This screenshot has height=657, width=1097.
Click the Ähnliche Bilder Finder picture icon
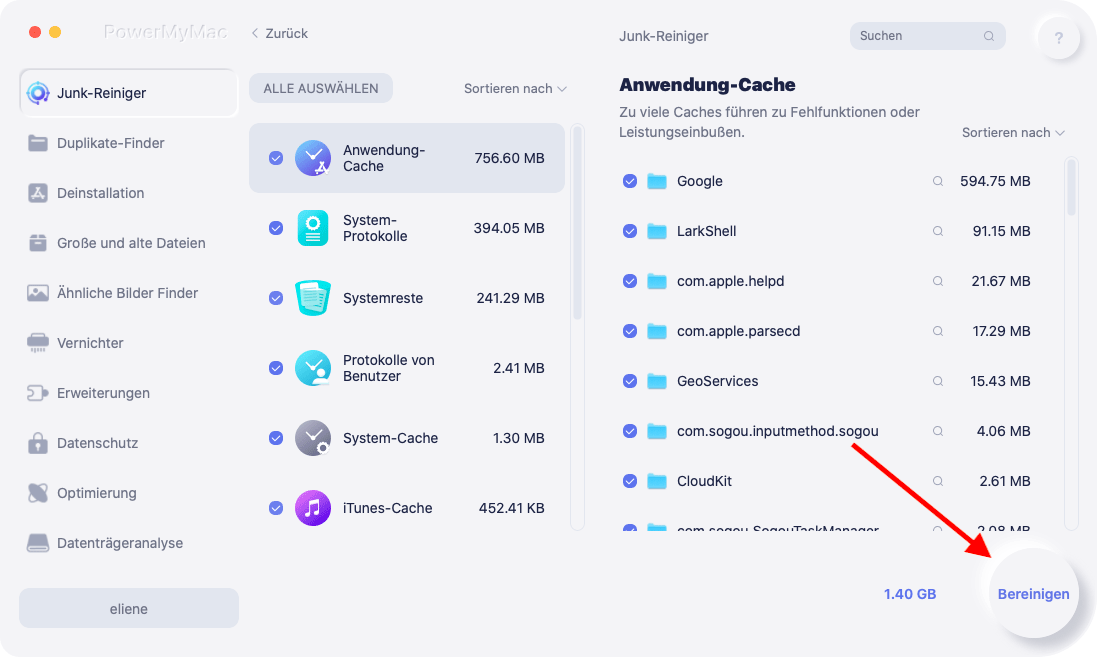(x=38, y=293)
